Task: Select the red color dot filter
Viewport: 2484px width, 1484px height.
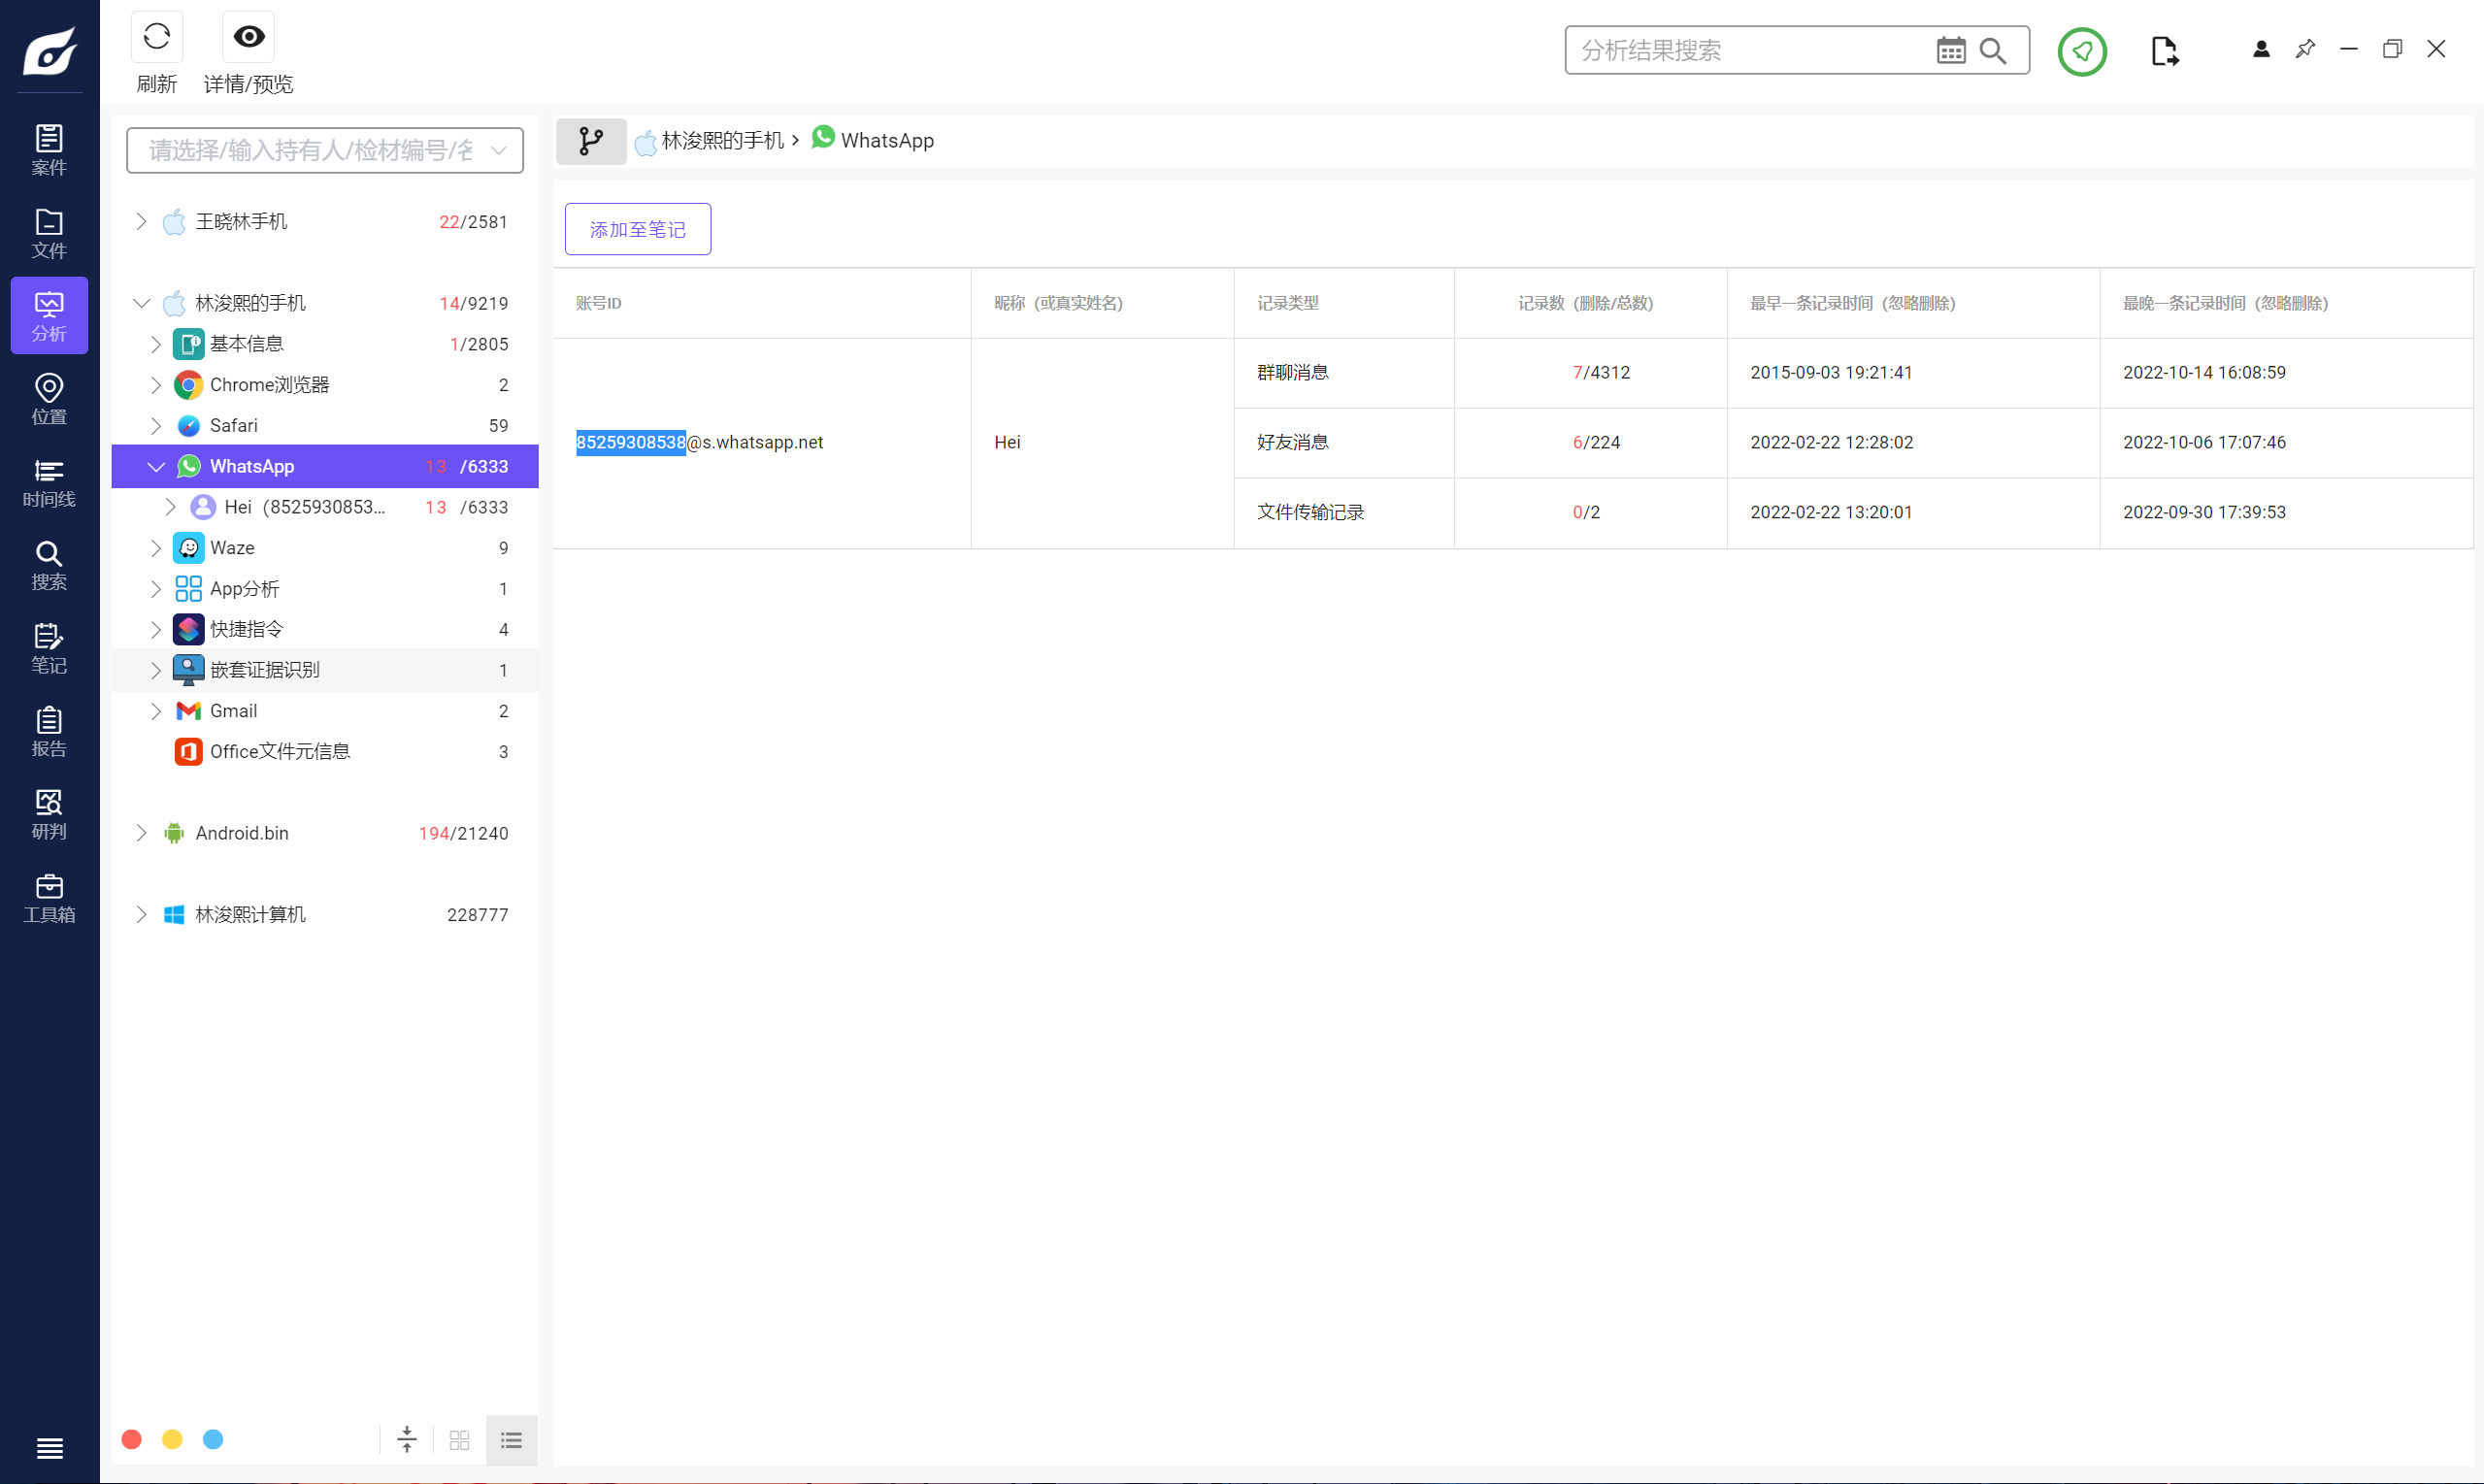Action: pyautogui.click(x=131, y=1439)
